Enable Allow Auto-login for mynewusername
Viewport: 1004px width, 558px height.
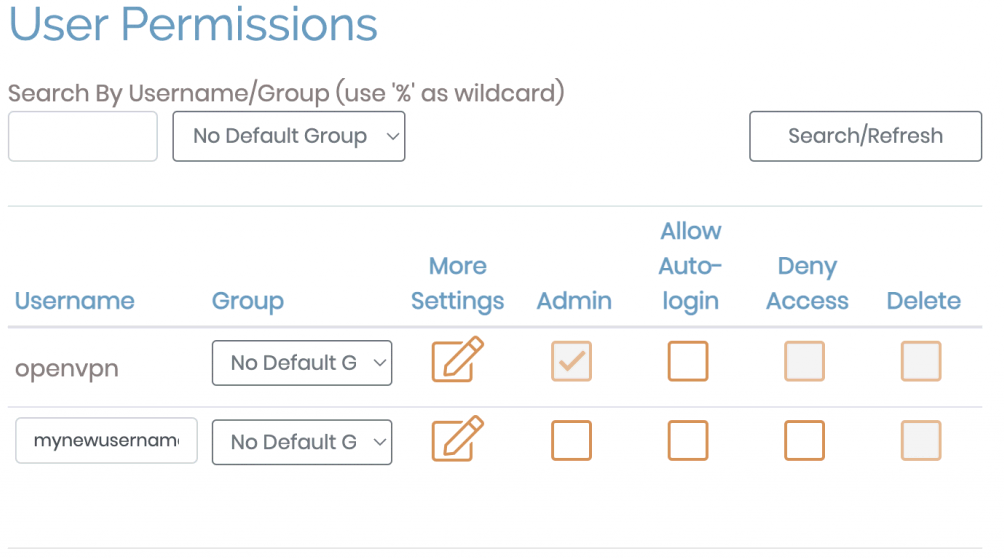coord(688,440)
